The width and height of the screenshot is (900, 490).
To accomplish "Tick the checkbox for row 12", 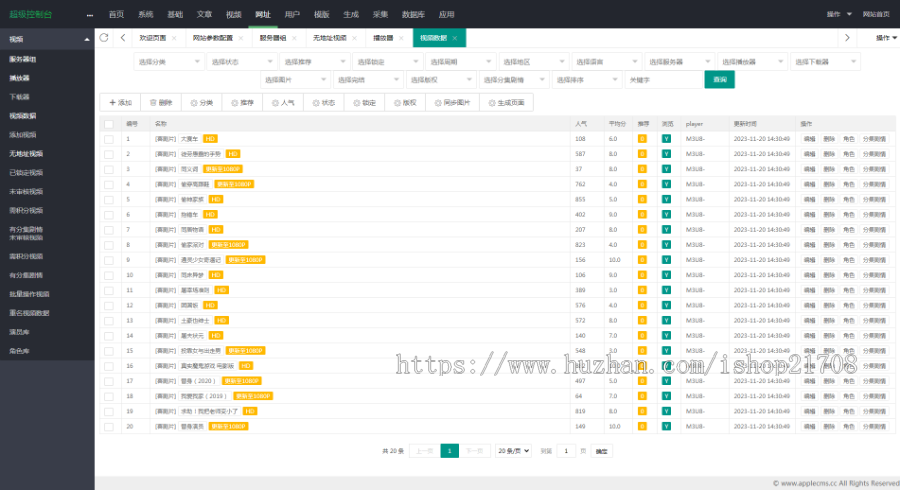I will pyautogui.click(x=109, y=305).
